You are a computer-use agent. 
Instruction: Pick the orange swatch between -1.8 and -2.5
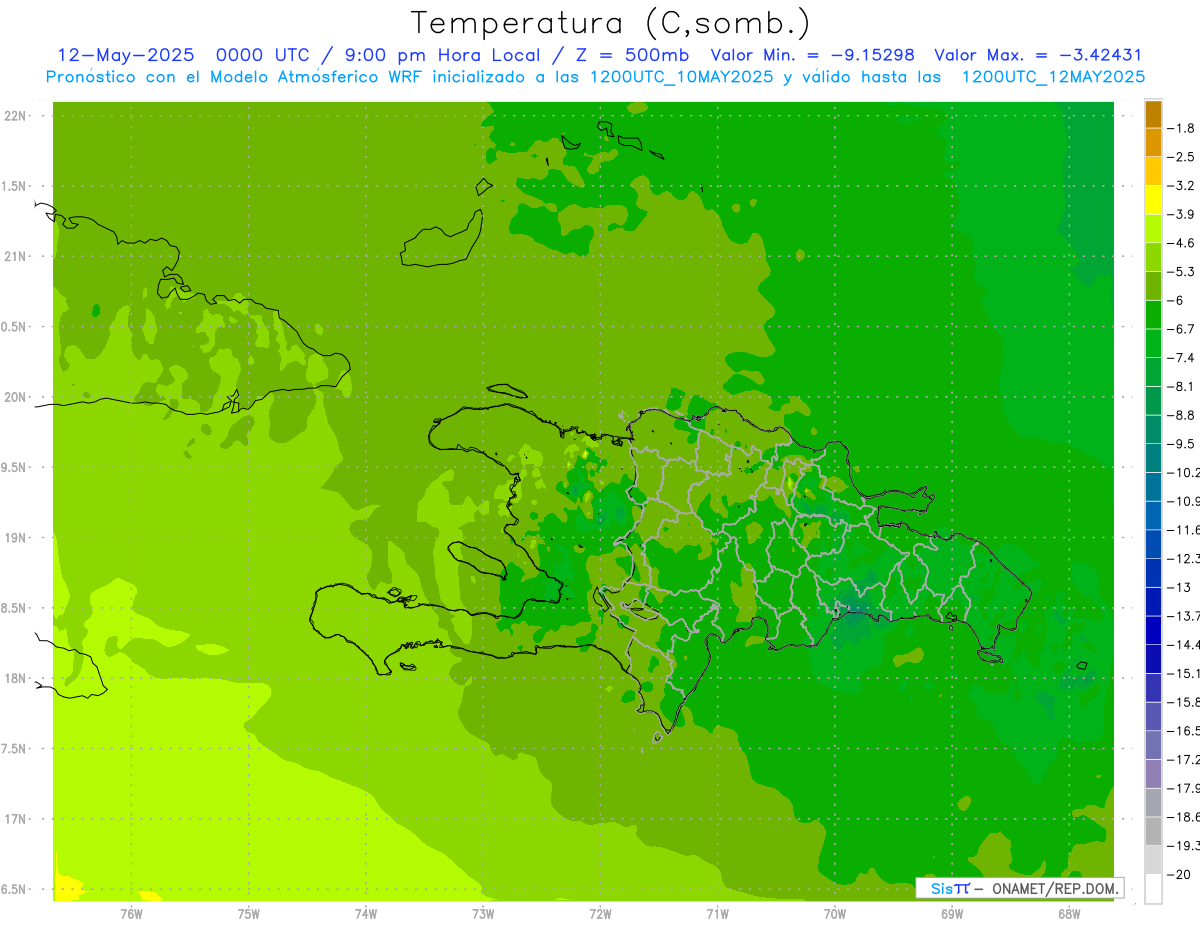tap(1153, 143)
